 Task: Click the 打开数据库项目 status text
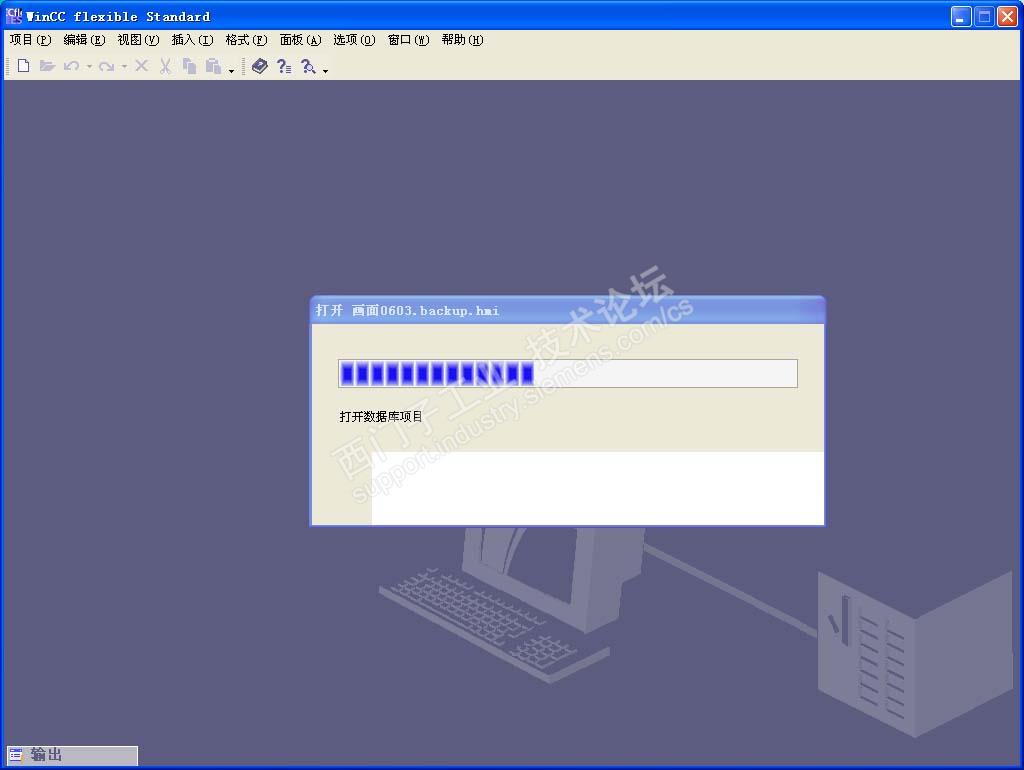click(381, 416)
